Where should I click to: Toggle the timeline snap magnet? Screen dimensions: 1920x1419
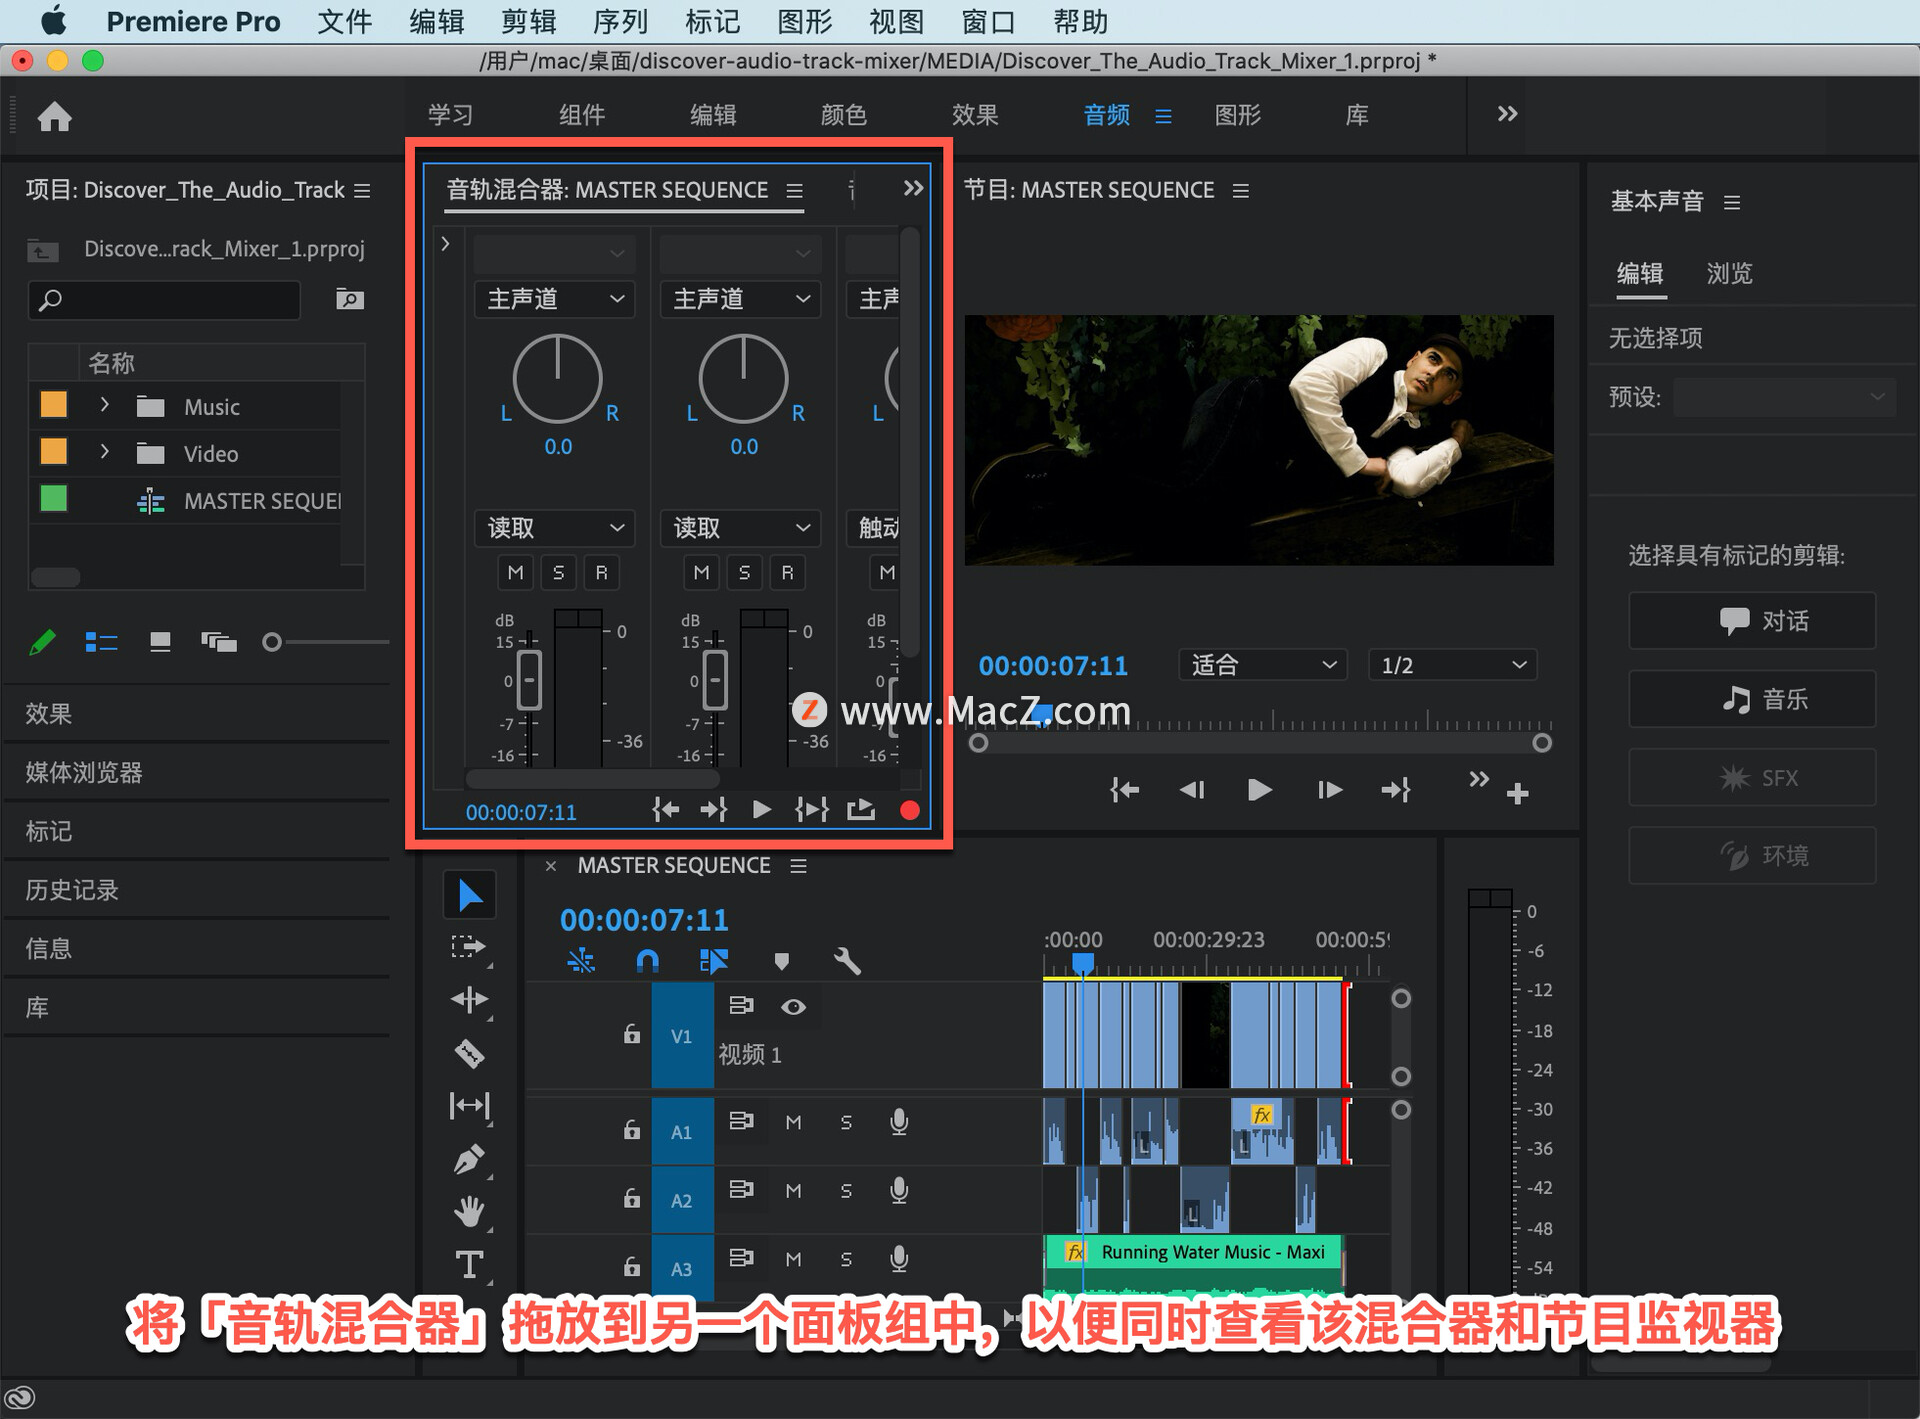(647, 962)
